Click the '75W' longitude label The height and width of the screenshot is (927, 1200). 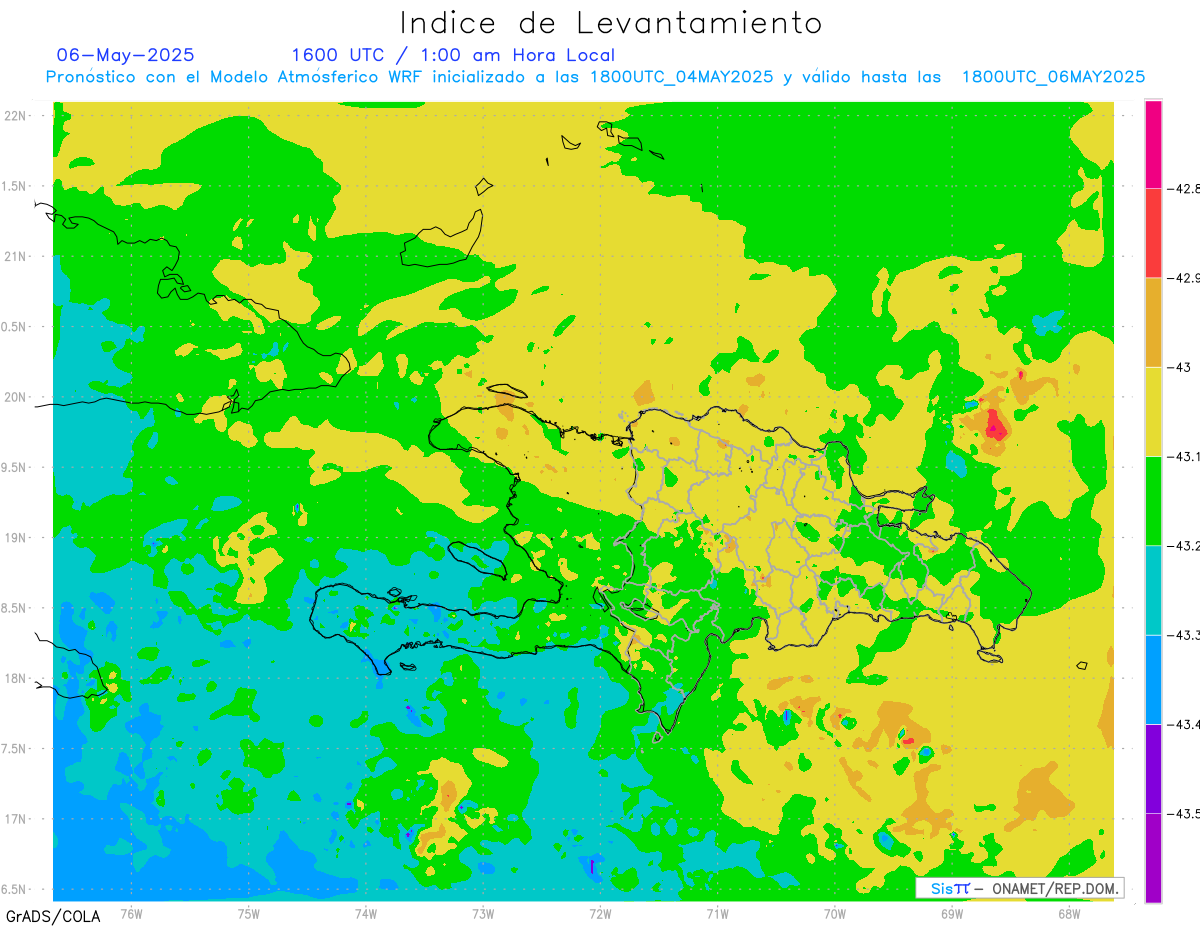click(249, 913)
